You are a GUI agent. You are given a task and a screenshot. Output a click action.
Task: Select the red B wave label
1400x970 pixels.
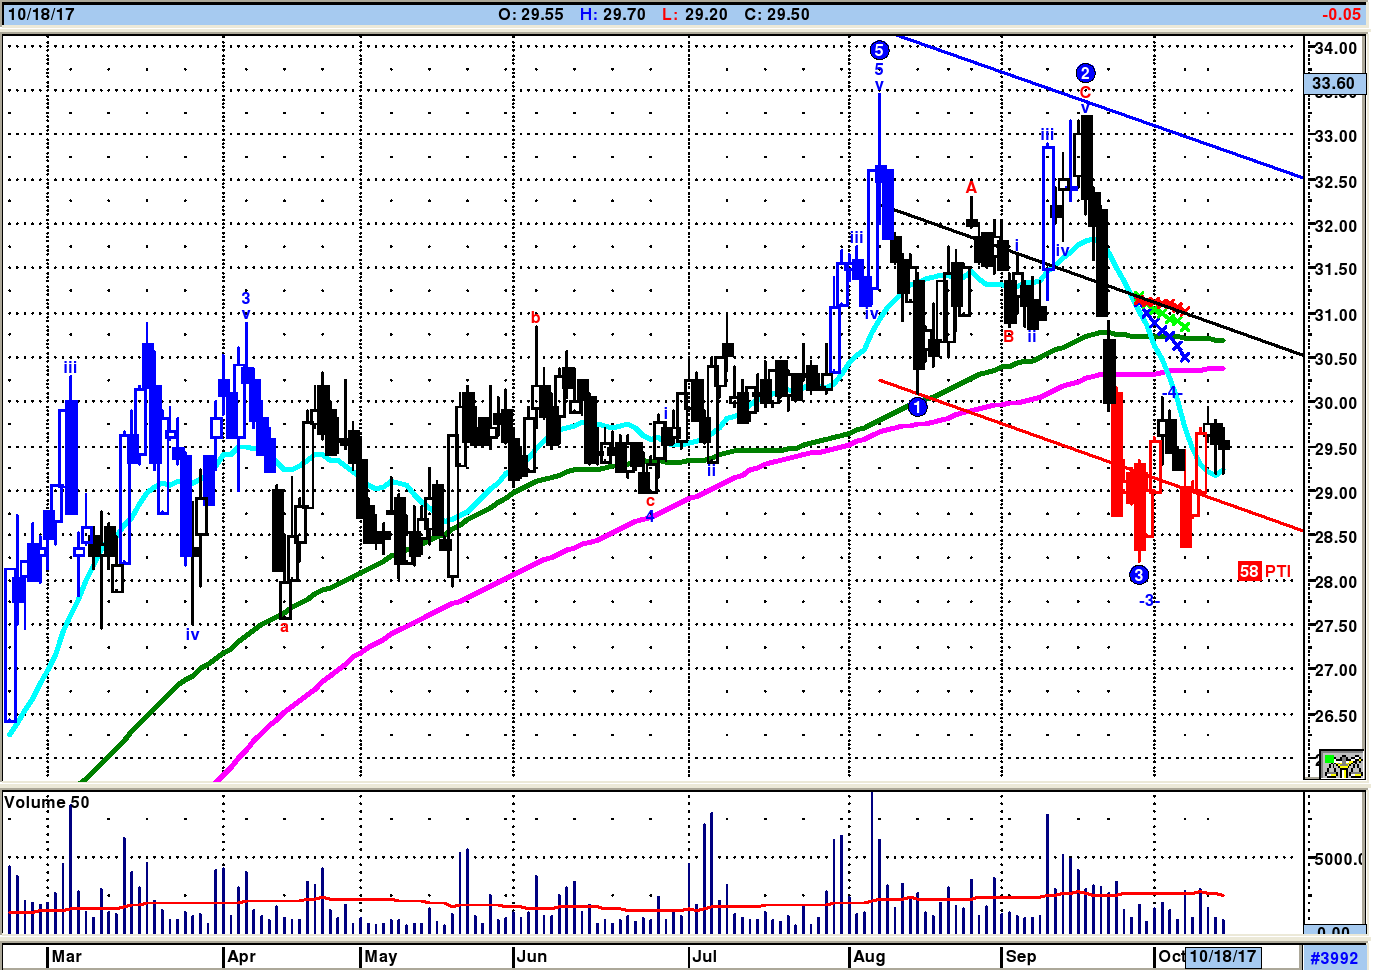(x=1008, y=336)
